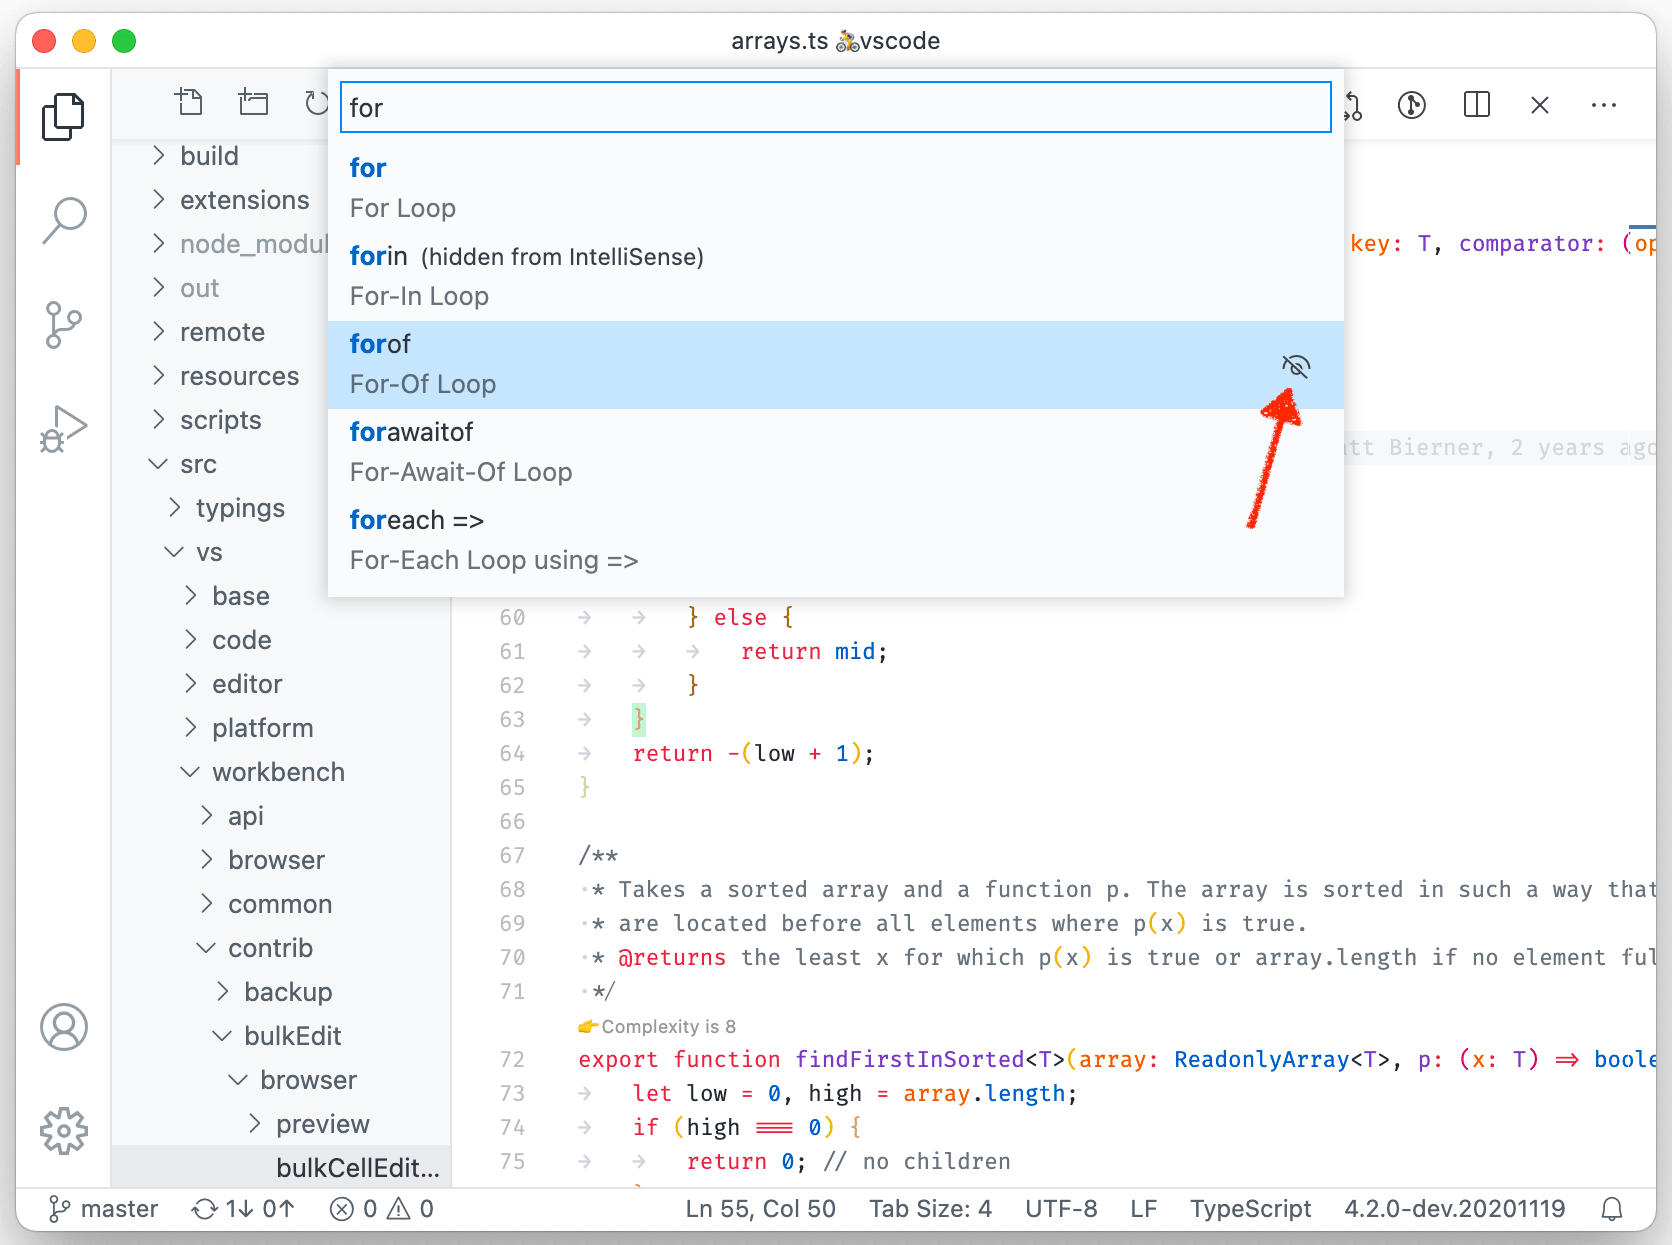Open the Accounts icon in the activity bar
The height and width of the screenshot is (1245, 1672).
point(64,1027)
